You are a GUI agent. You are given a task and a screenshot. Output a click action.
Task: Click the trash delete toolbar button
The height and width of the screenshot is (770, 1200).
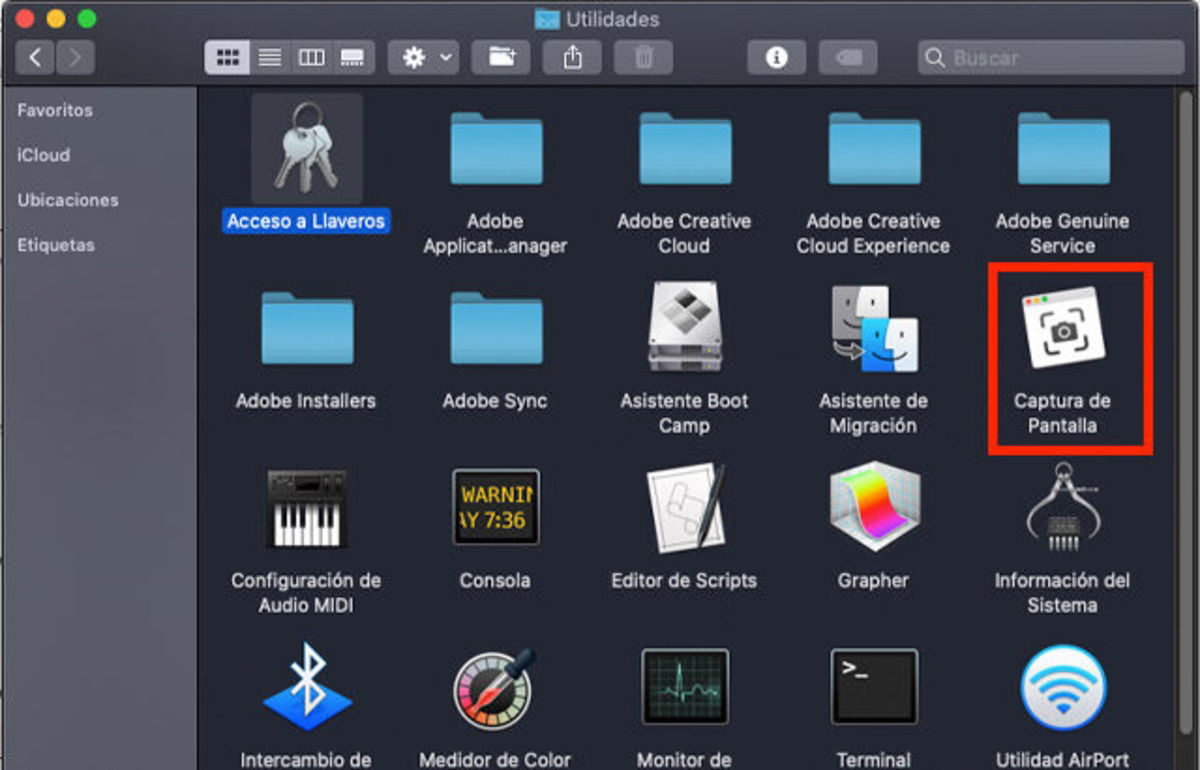[643, 57]
